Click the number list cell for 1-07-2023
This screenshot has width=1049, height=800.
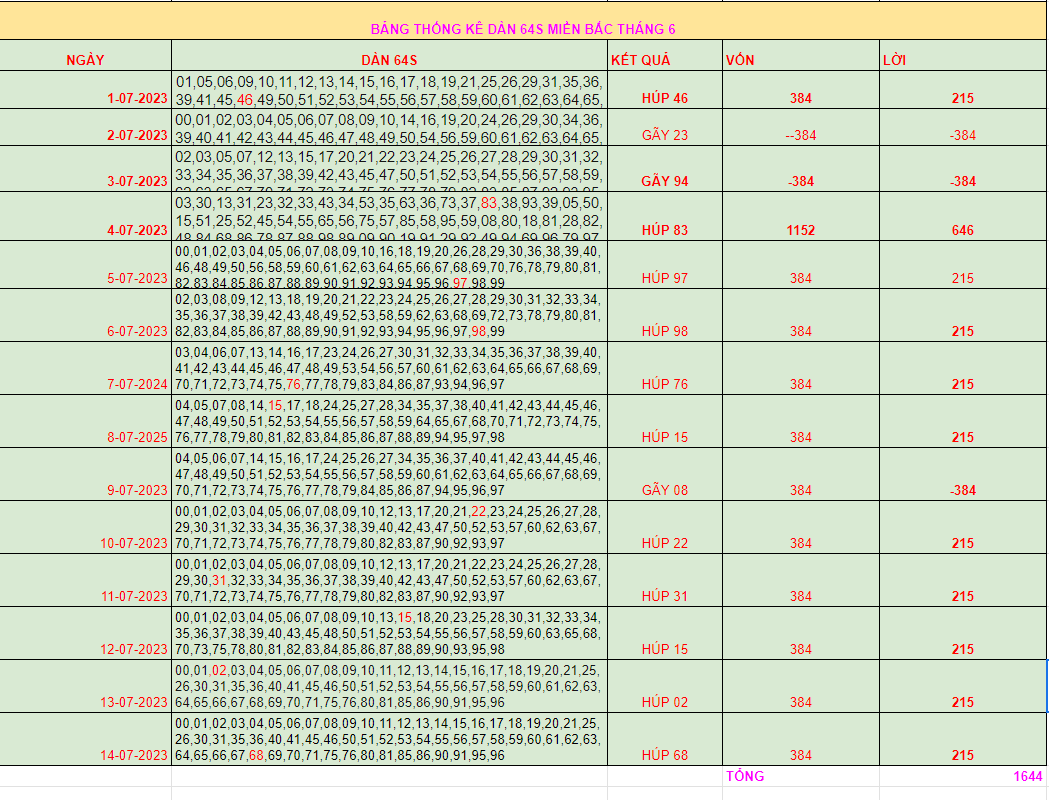click(389, 90)
